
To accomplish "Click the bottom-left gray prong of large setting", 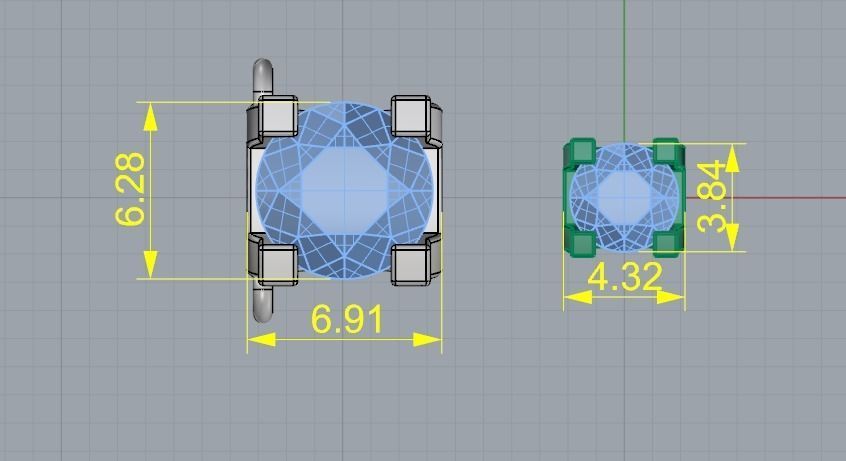I will [278, 265].
